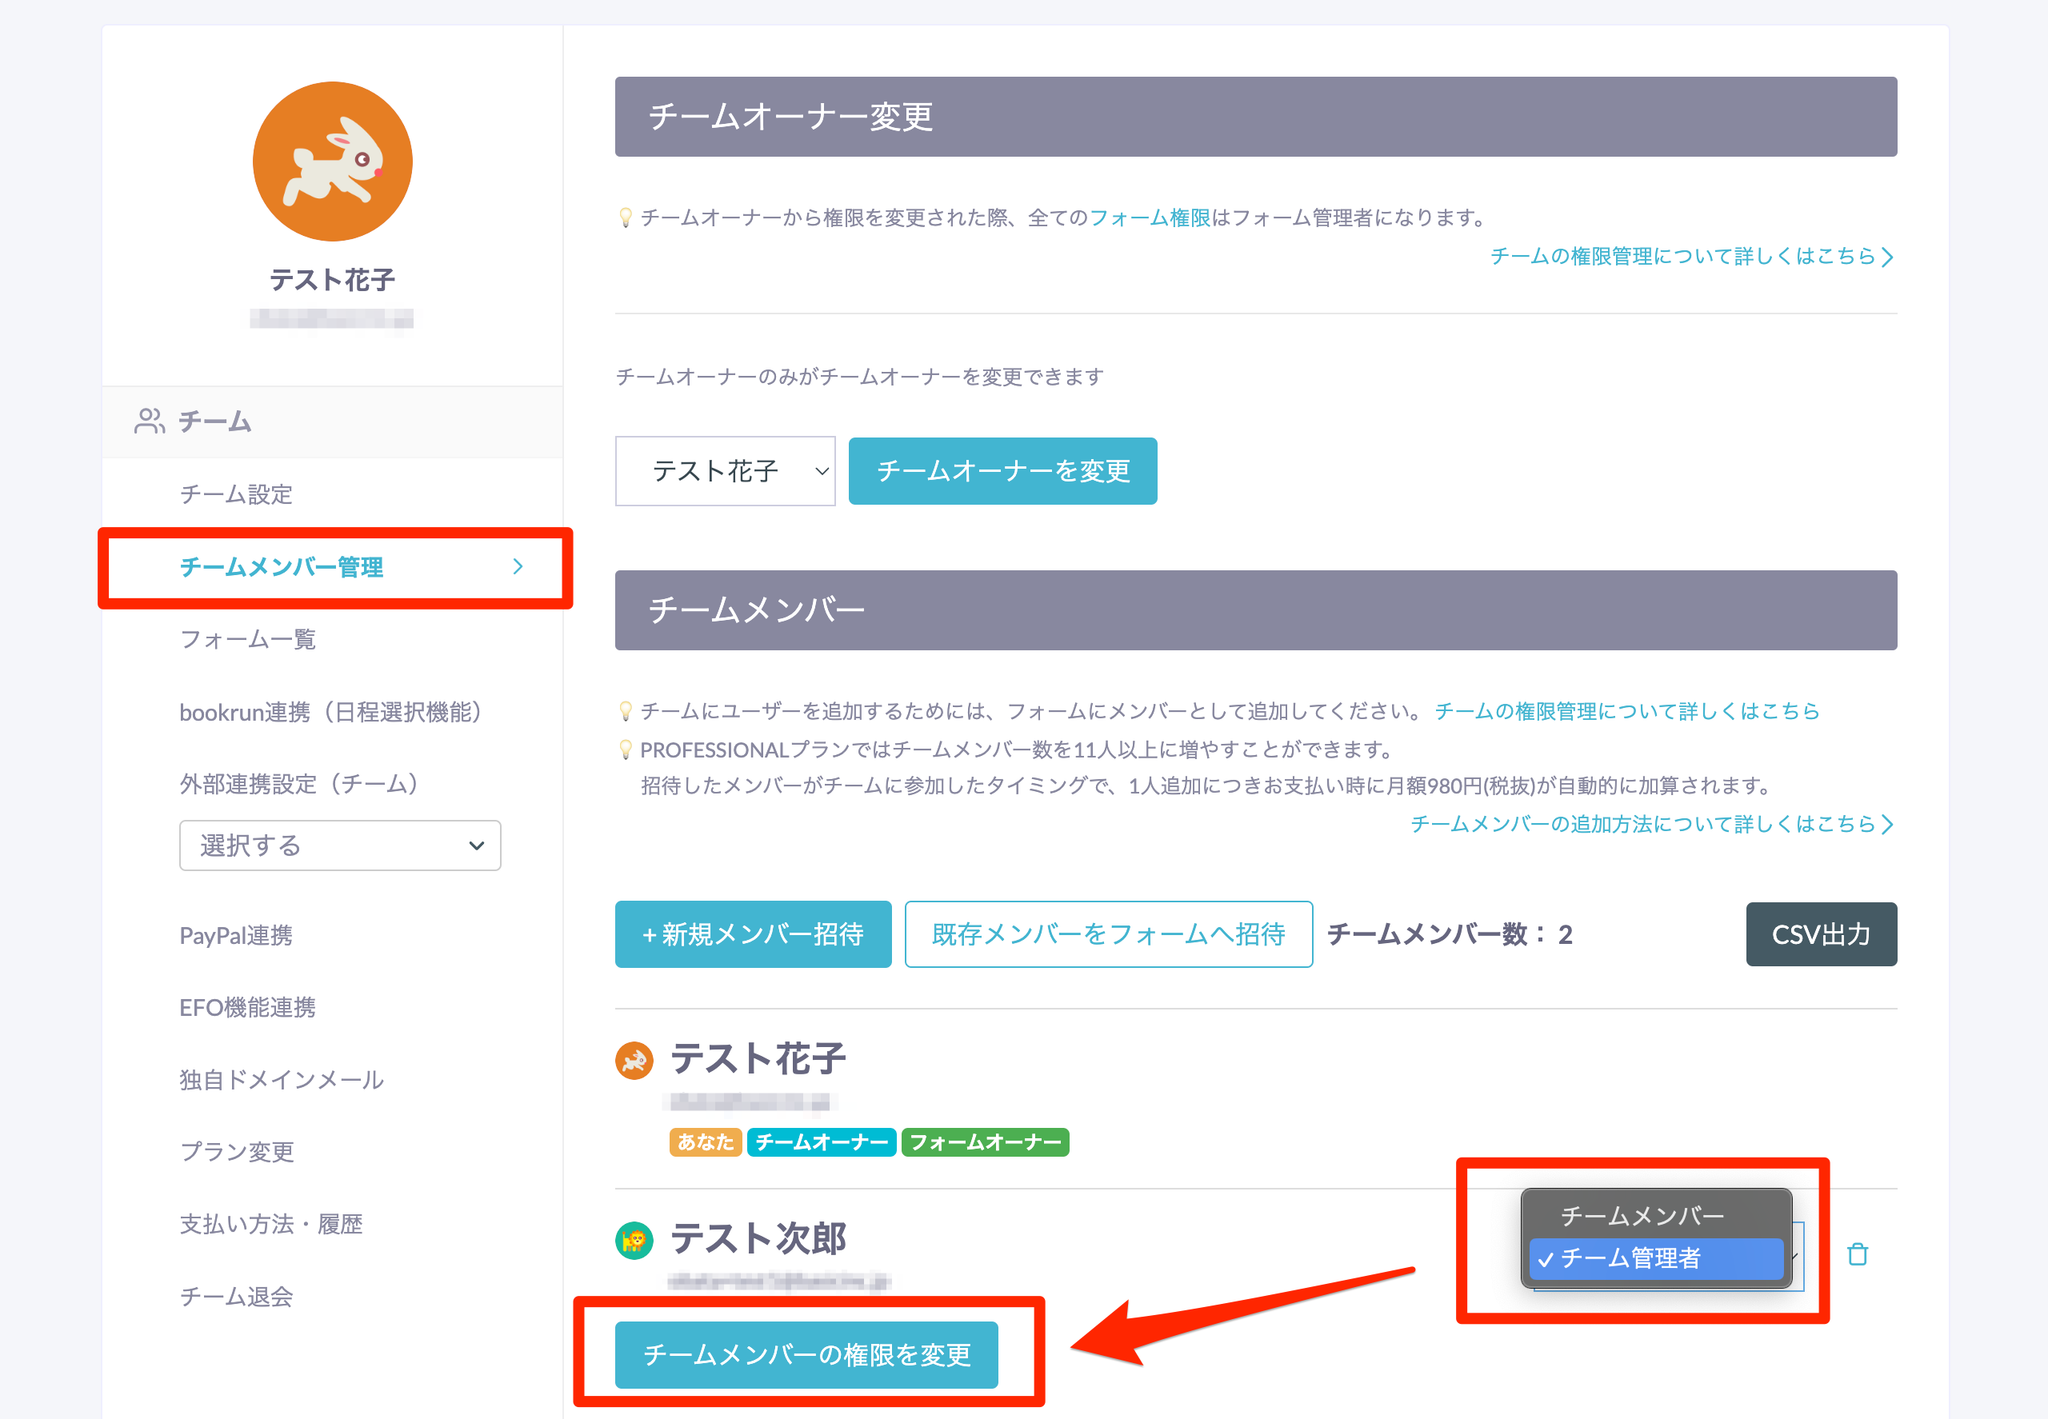The width and height of the screenshot is (2048, 1419).
Task: Go to フォーム一覧 sidebar item
Action: [x=248, y=639]
